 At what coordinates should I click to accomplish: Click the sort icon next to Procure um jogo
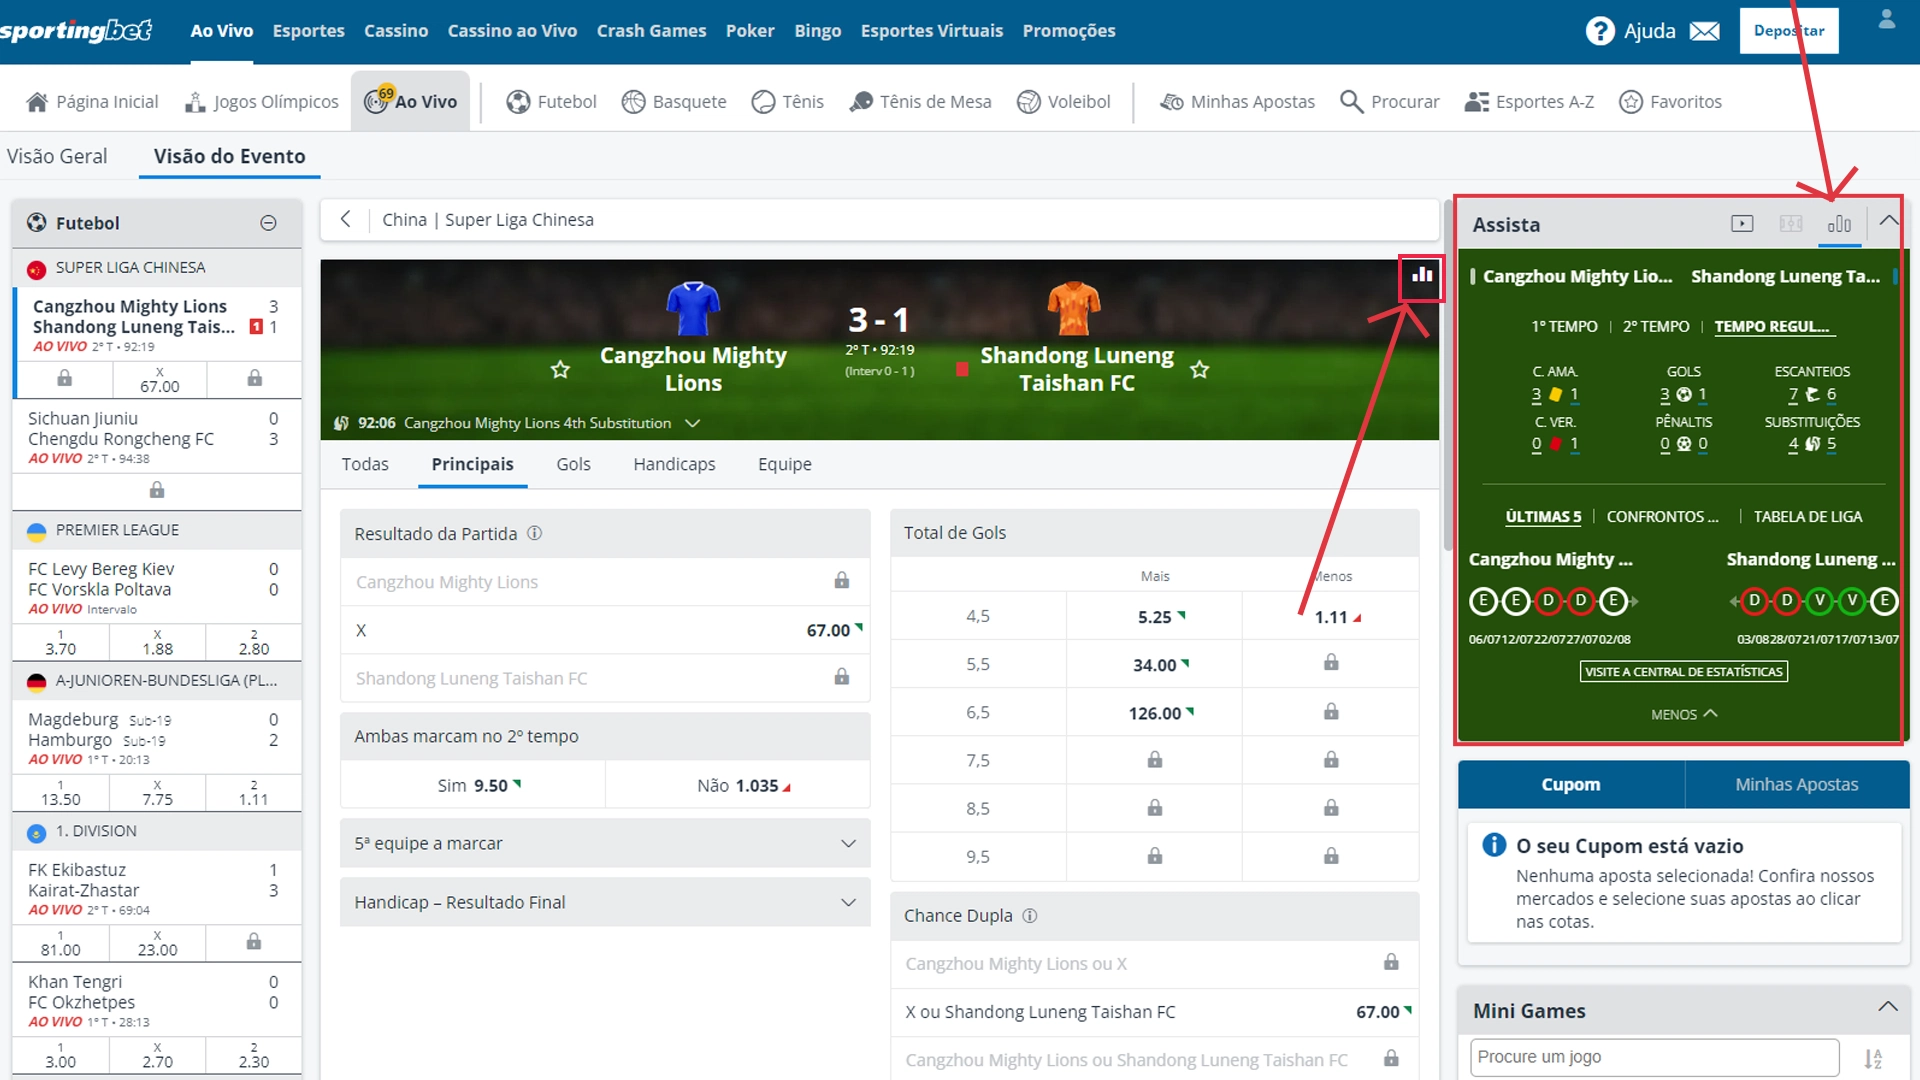1874,1057
